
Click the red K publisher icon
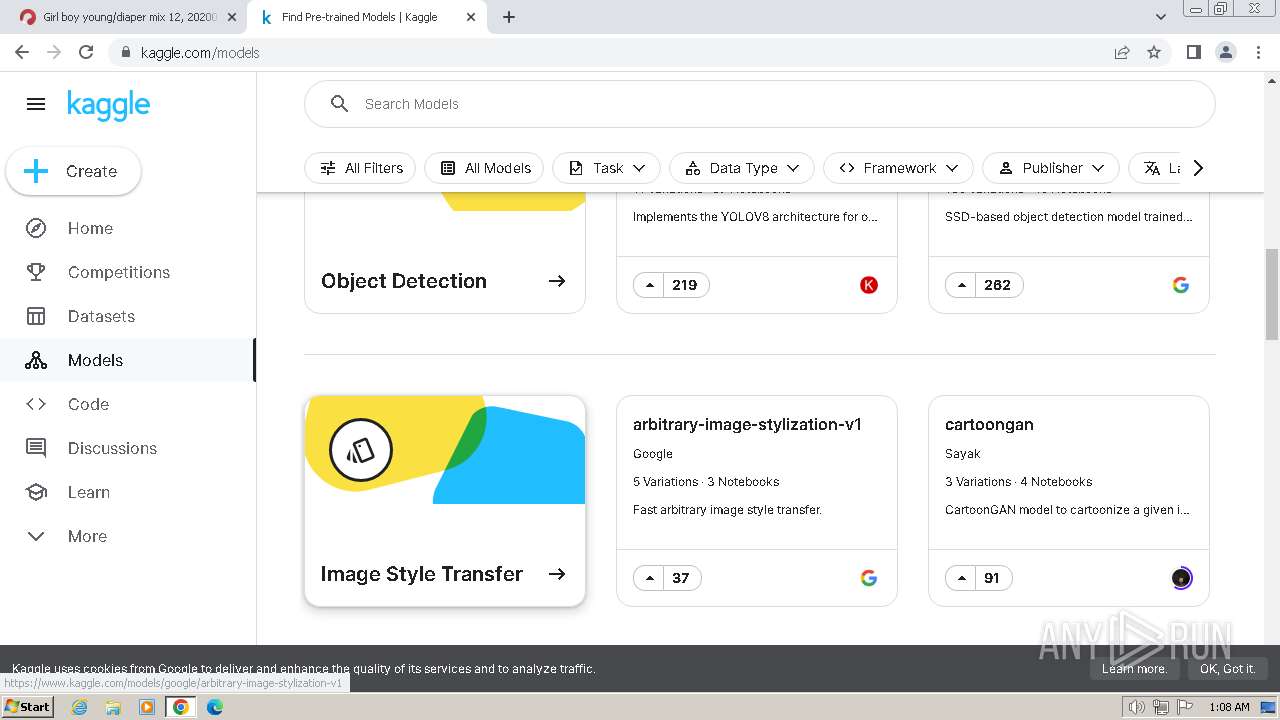[869, 285]
